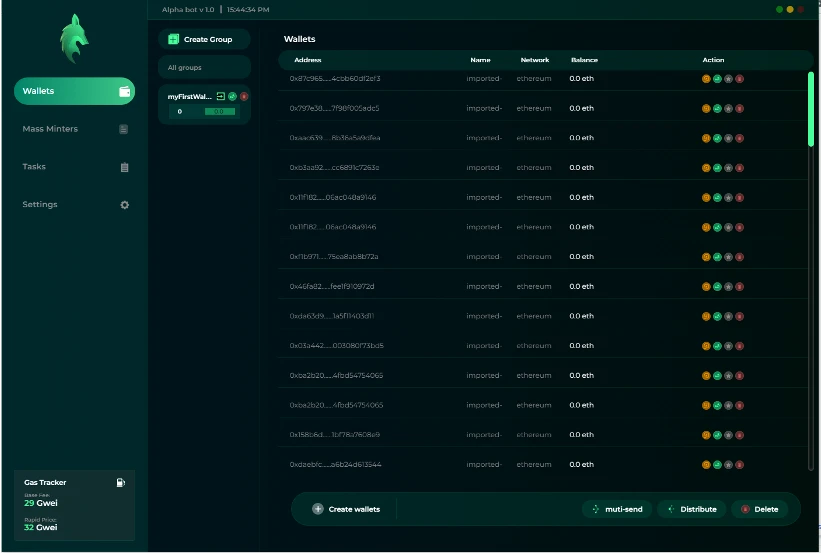Select address 0xda63d9...1a5f11403d11
Screen dimensions: 822x554
click(332, 316)
